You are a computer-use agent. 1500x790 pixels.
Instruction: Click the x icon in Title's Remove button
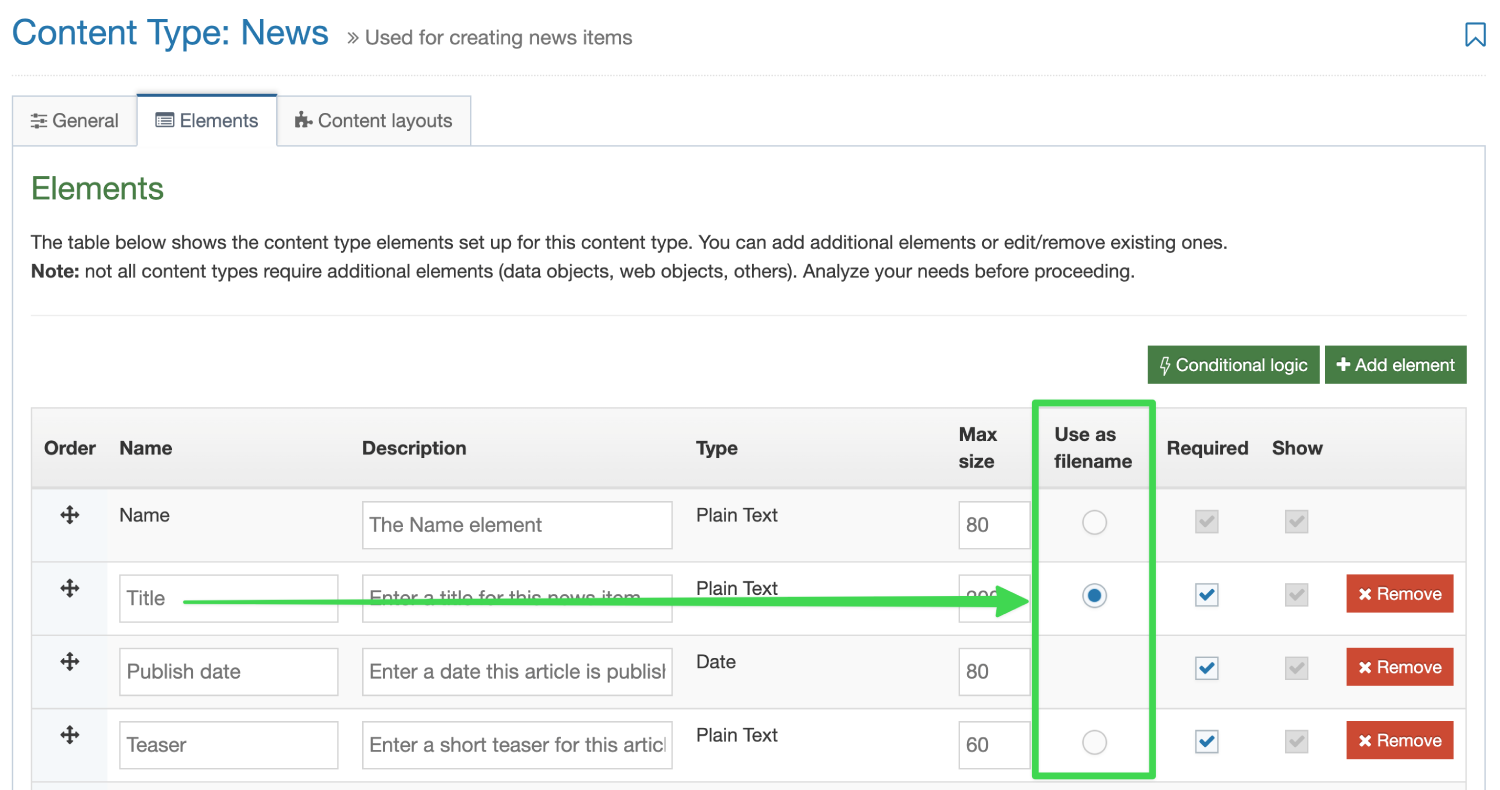pyautogui.click(x=1366, y=593)
